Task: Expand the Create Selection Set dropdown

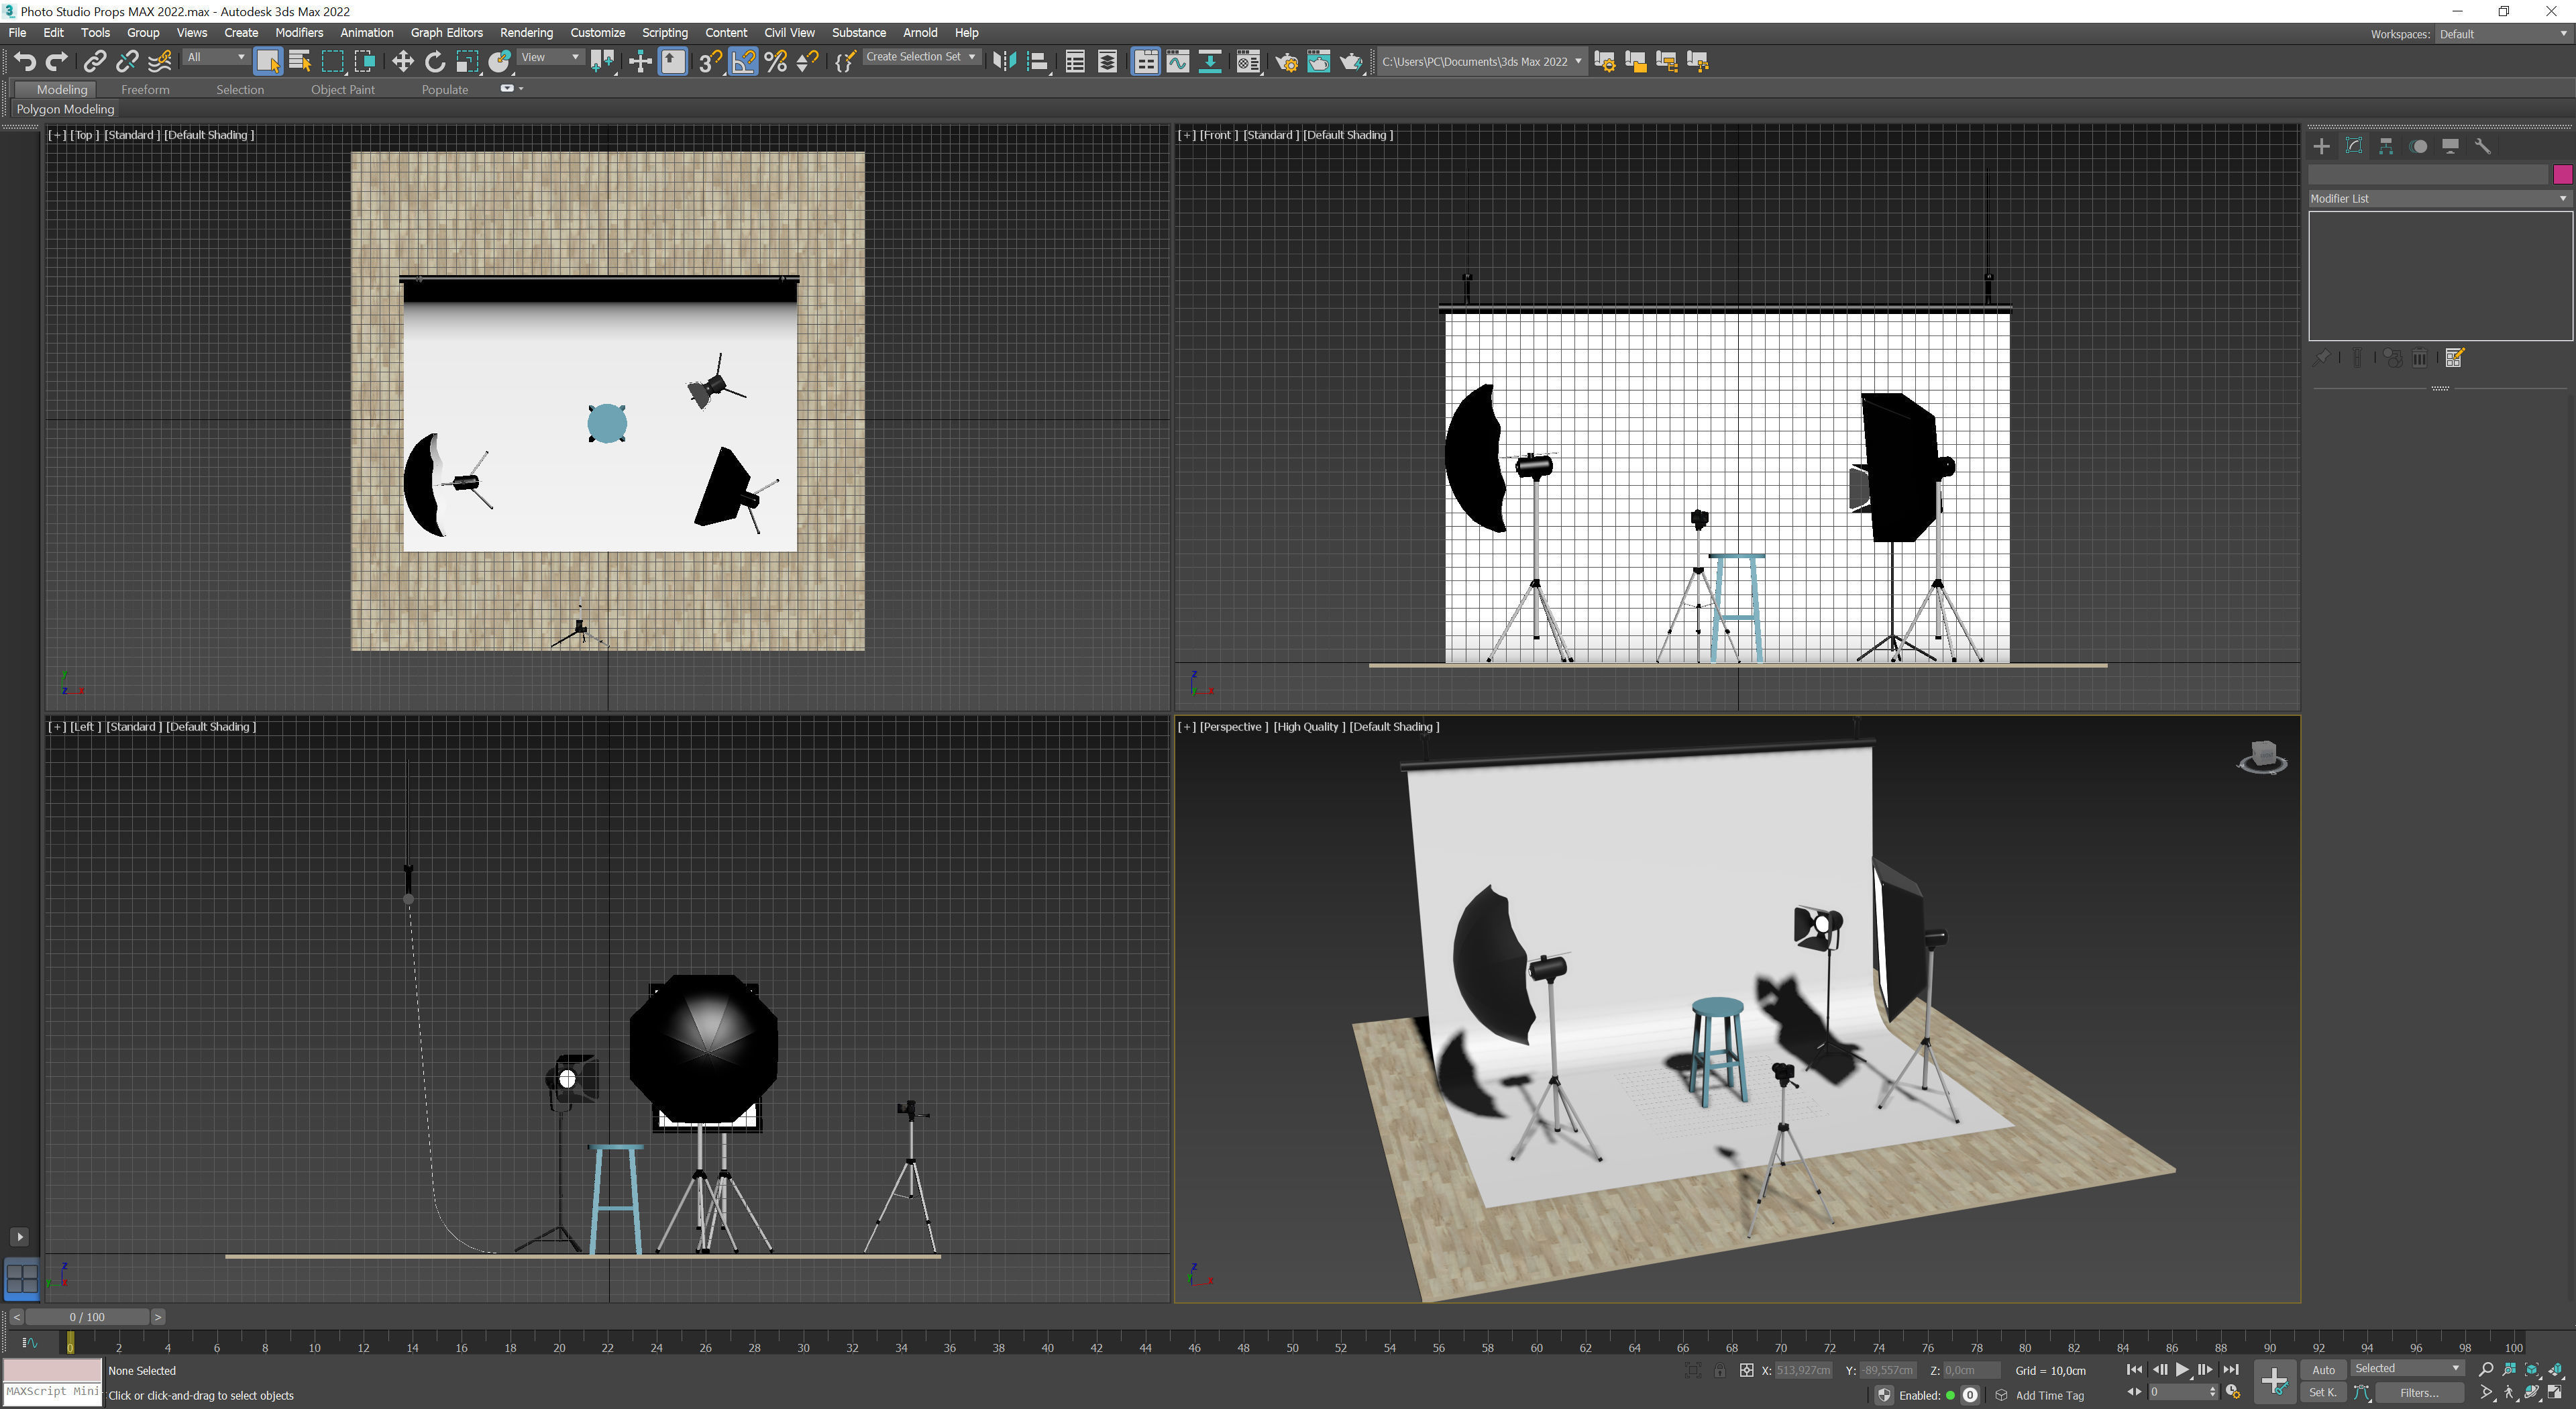Action: click(x=920, y=57)
